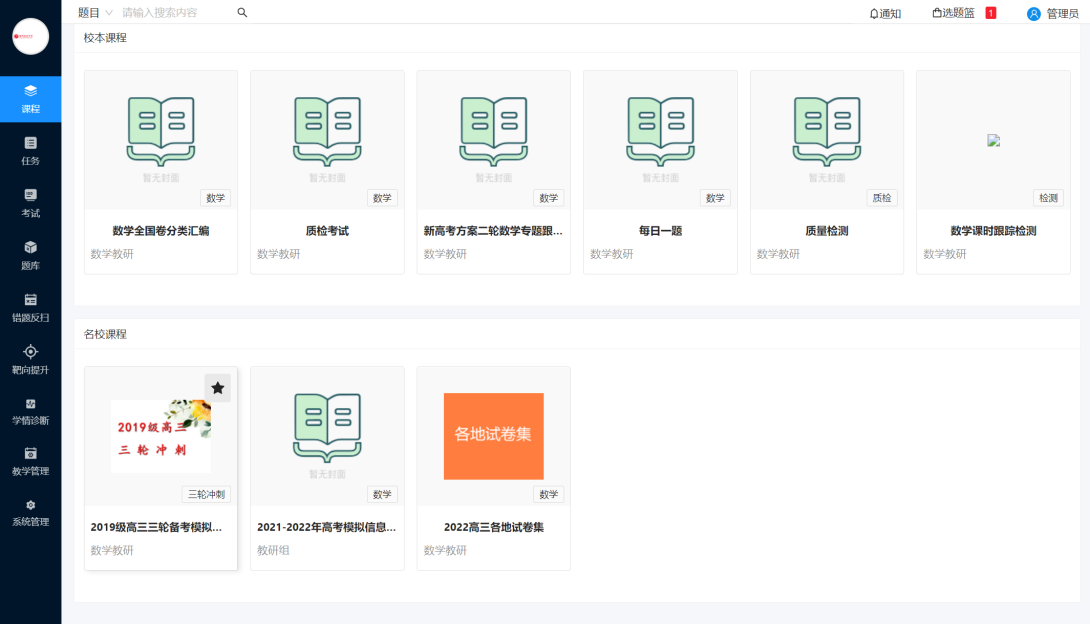This screenshot has width=1090, height=624.
Task: Open the 题库 question bank
Action: click(31, 255)
